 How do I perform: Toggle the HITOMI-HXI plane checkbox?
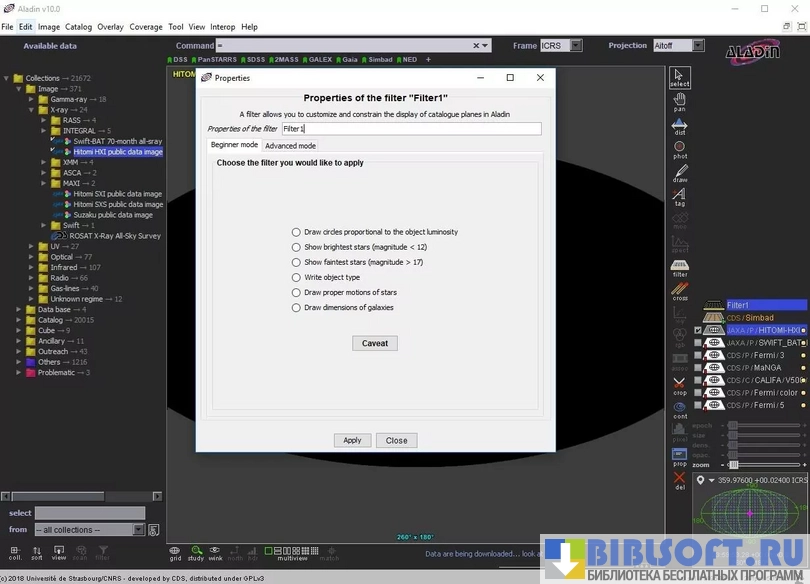tap(698, 330)
